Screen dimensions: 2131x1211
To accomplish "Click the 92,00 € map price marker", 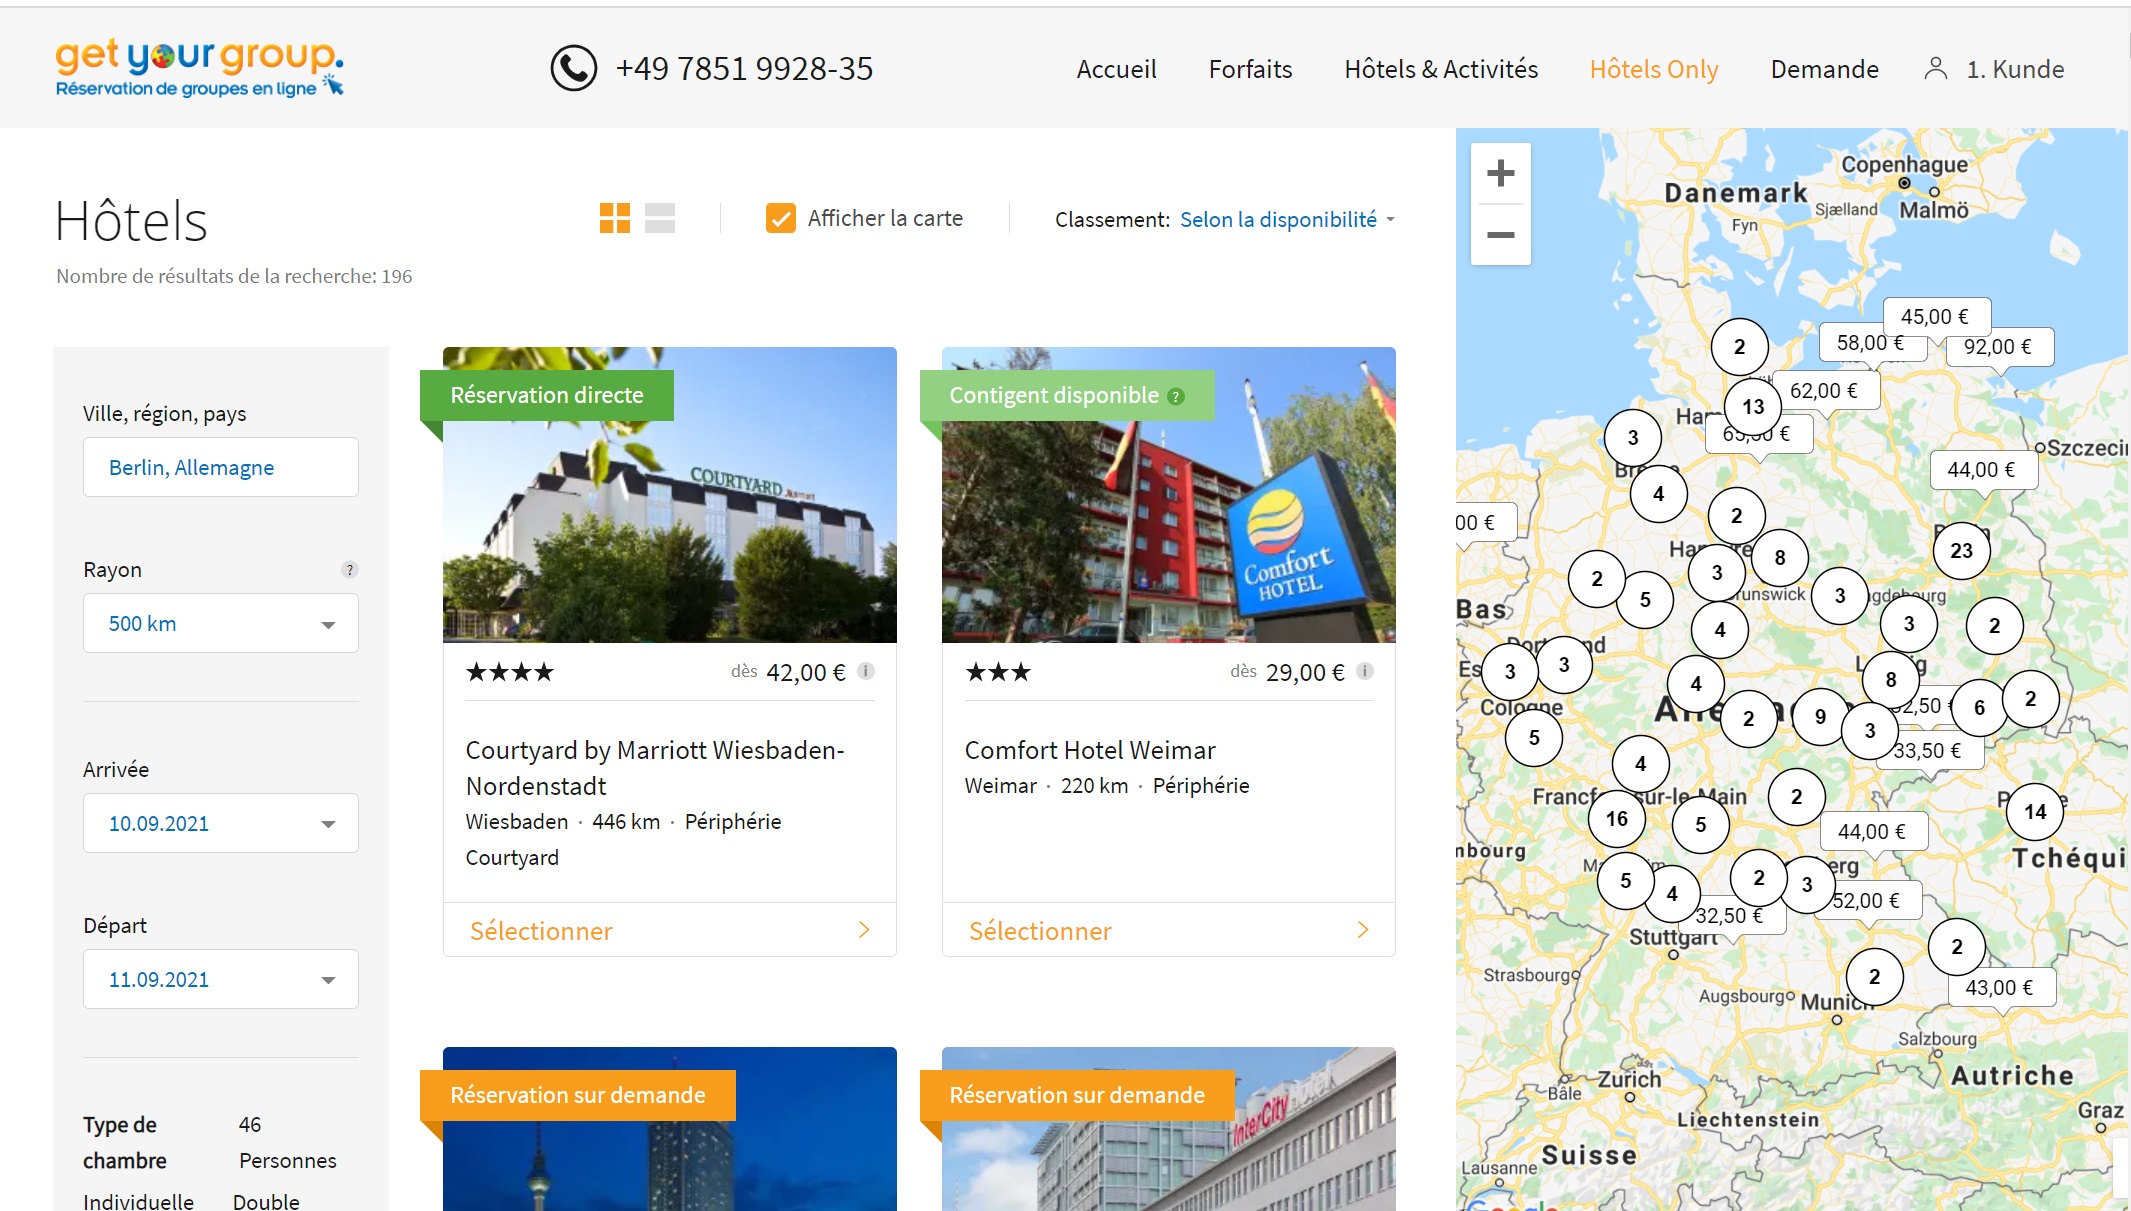I will 1998,347.
